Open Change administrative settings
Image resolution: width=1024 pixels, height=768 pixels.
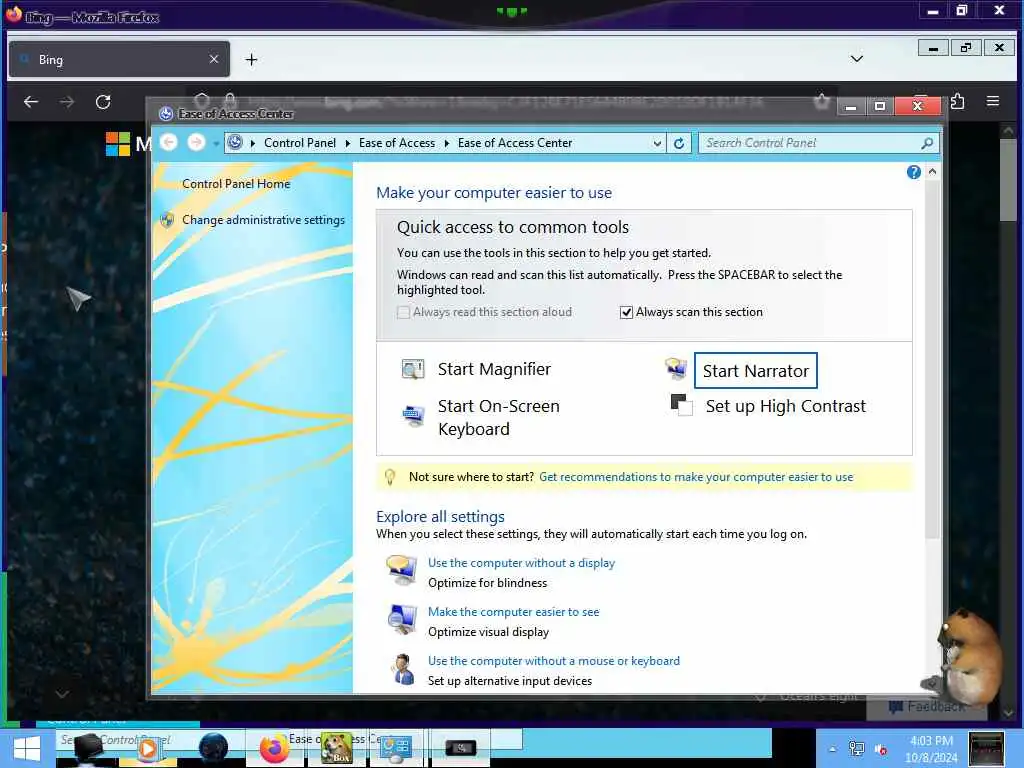pos(263,220)
